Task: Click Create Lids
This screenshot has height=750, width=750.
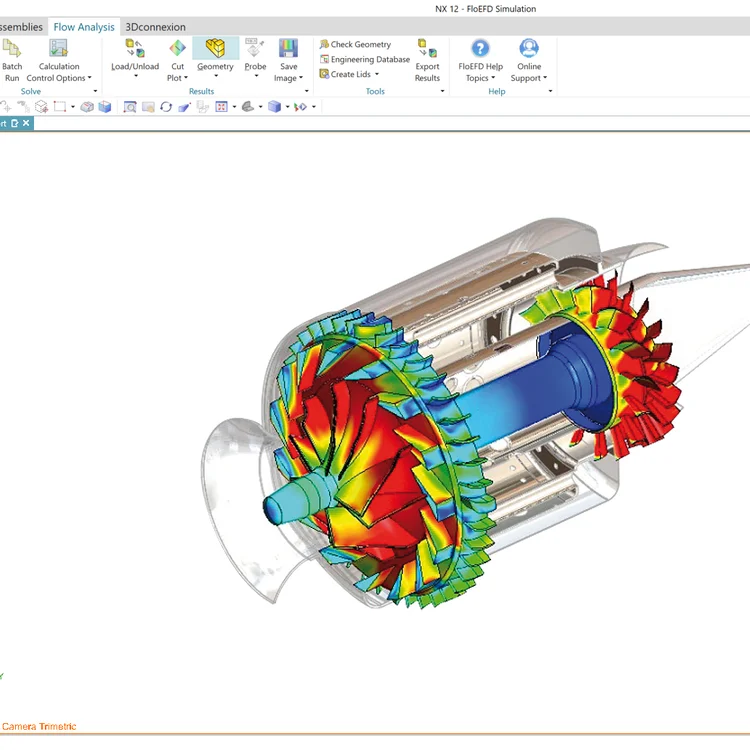Action: click(345, 74)
